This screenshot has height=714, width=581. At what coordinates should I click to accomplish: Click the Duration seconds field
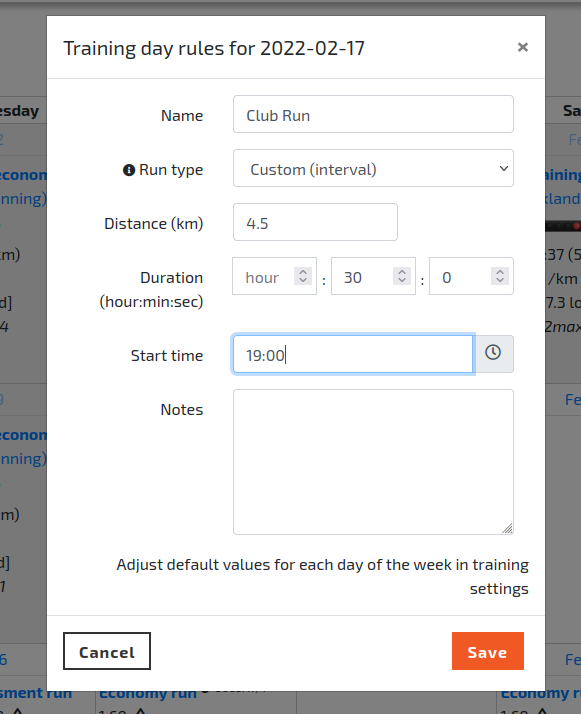click(x=471, y=276)
